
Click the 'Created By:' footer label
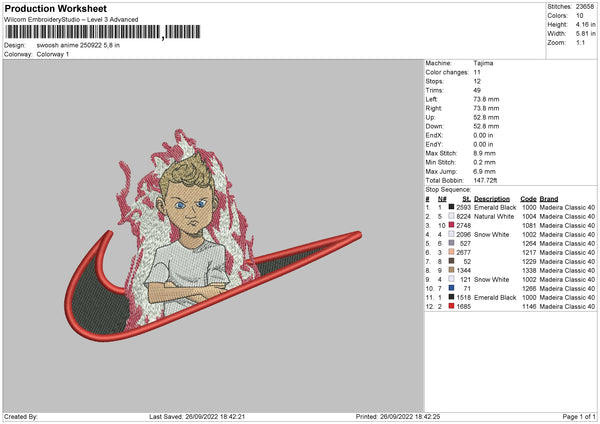click(x=21, y=416)
